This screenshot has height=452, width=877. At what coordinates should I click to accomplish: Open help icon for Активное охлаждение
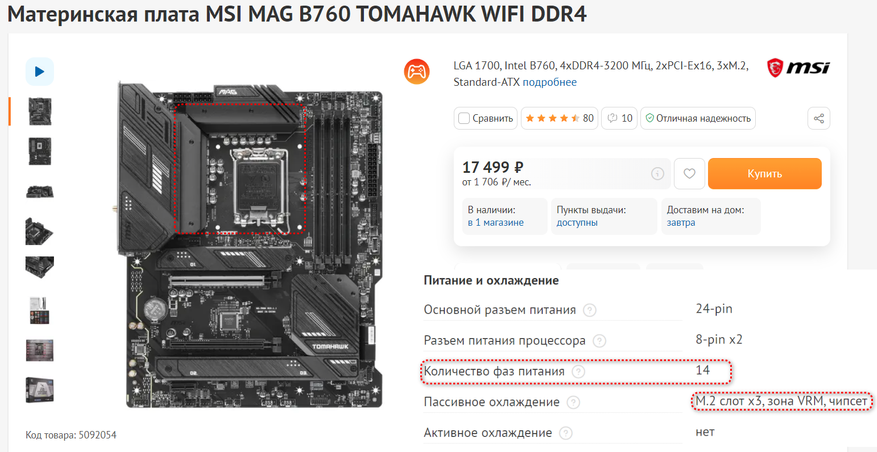(x=565, y=433)
